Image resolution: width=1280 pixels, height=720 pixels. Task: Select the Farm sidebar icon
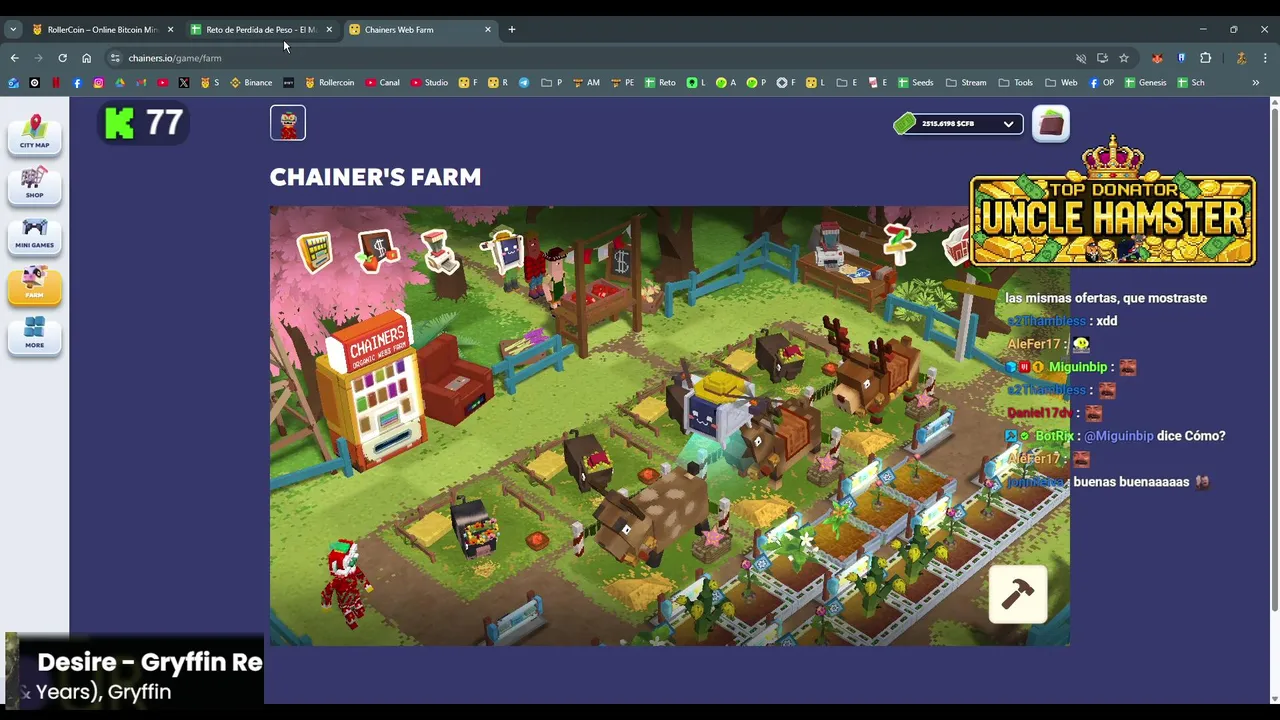34,284
